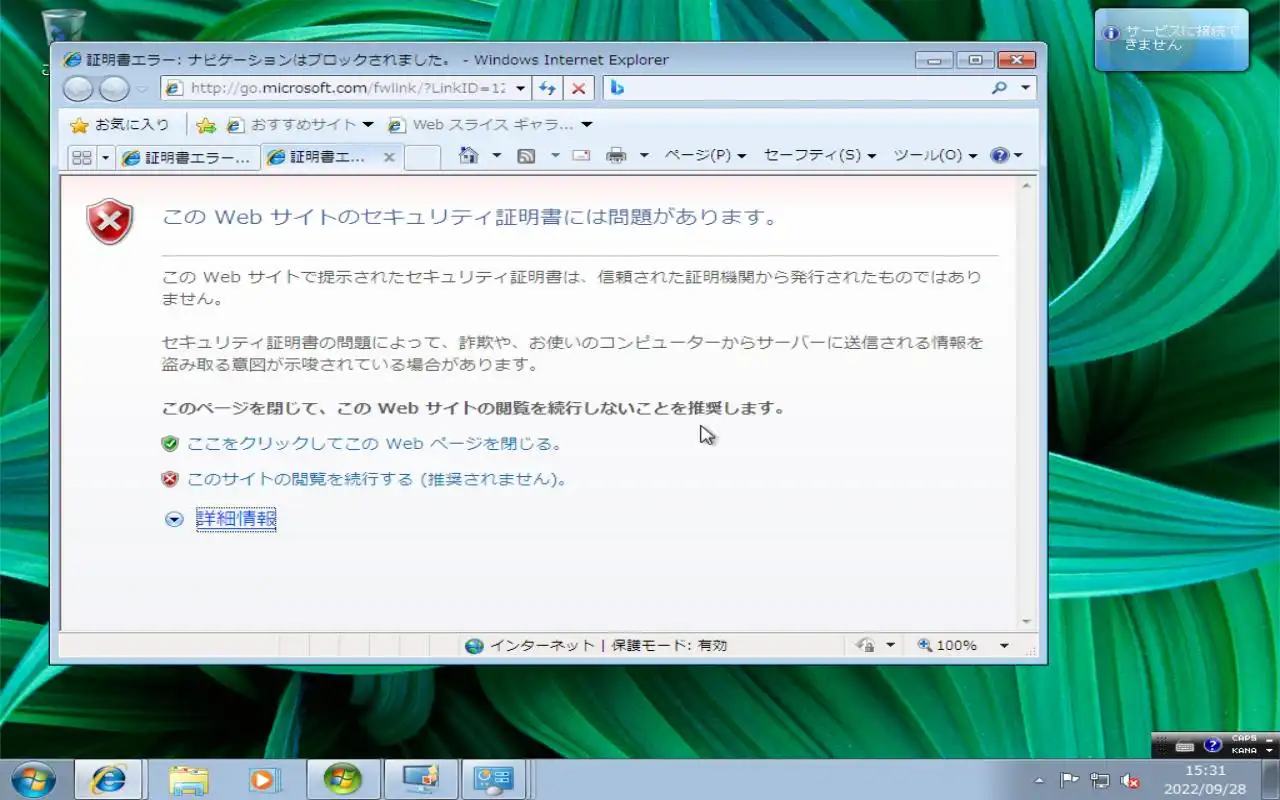Screen dimensions: 1280x800
Task: Open the Web スライス ギャラリー link
Action: click(481, 125)
